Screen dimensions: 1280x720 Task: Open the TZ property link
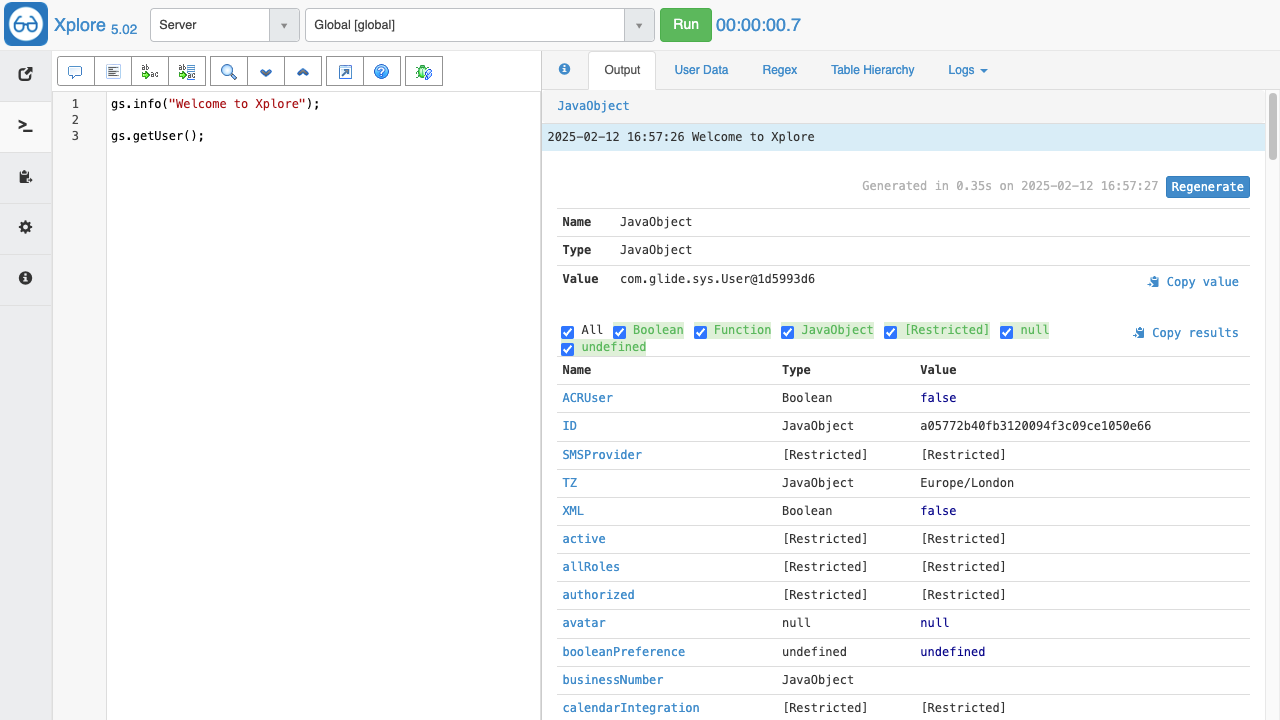[x=570, y=483]
